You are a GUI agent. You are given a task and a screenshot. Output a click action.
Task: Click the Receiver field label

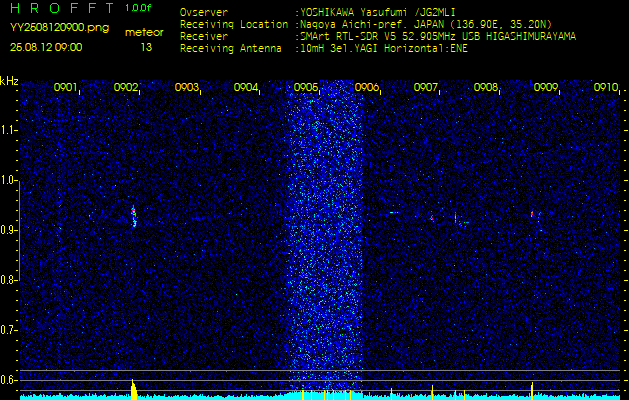tap(204, 37)
